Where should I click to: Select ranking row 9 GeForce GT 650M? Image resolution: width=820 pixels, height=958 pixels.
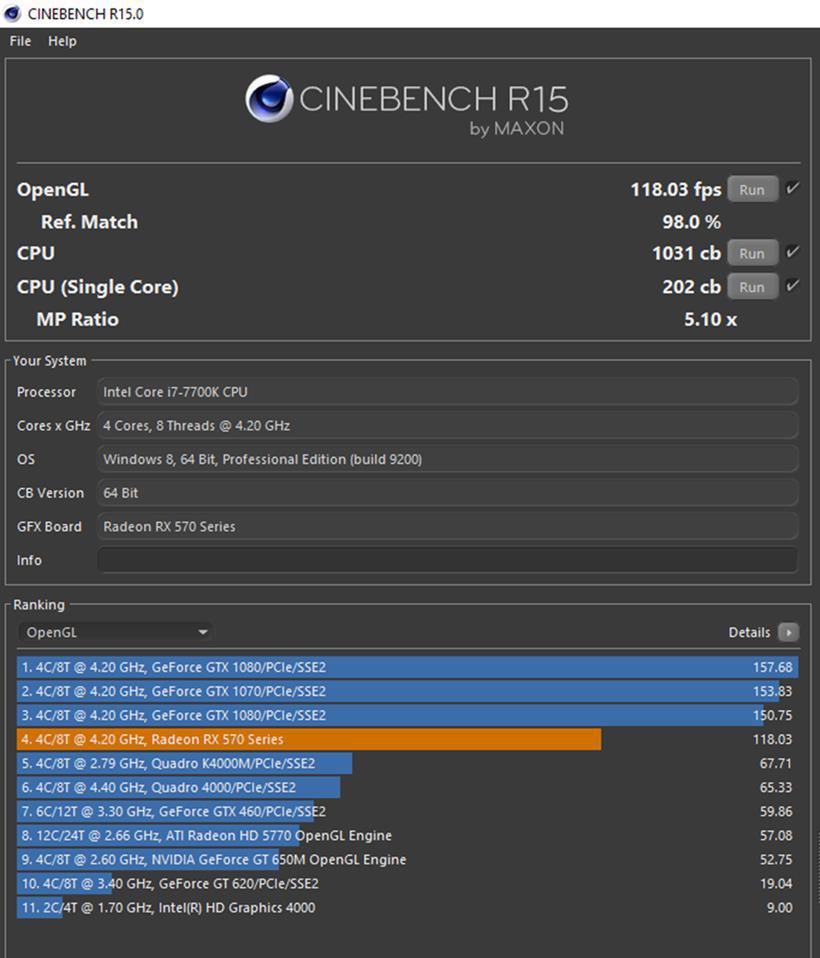pyautogui.click(x=408, y=860)
